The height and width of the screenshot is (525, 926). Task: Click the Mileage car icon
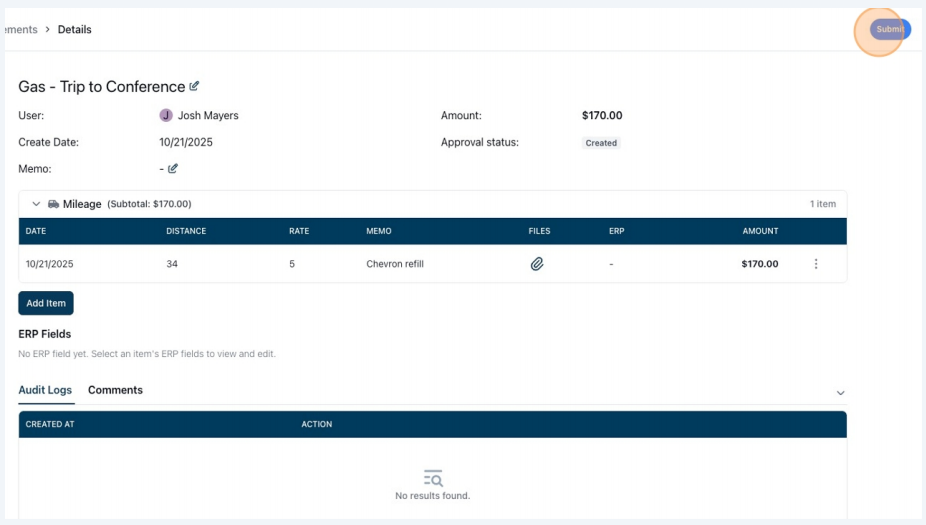tap(53, 204)
